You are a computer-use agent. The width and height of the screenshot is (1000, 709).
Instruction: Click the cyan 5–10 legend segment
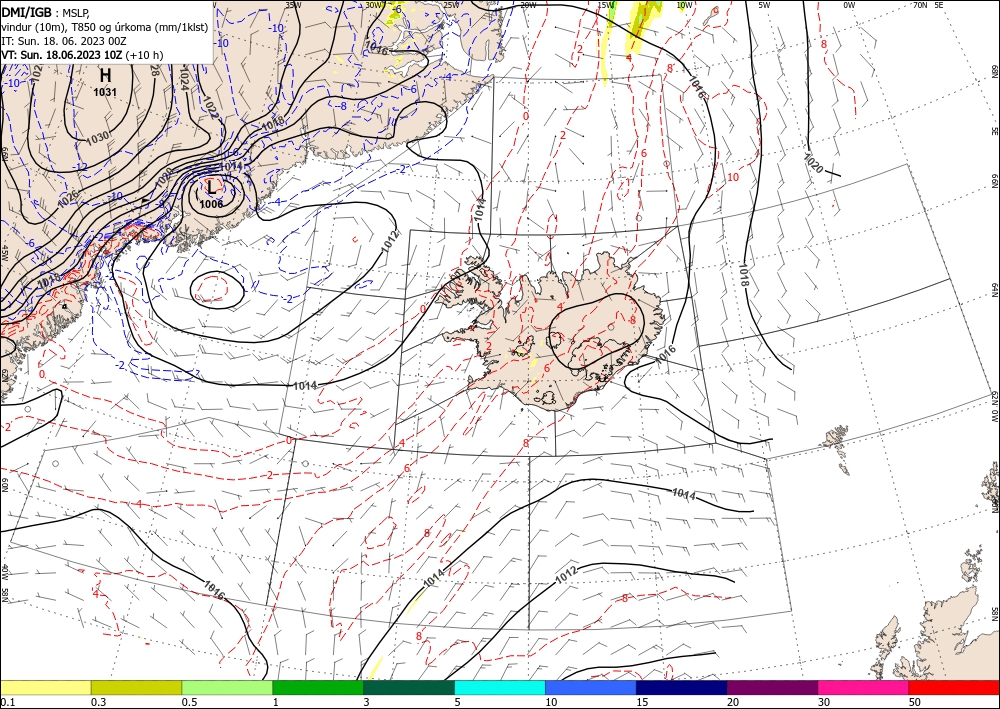point(500,687)
